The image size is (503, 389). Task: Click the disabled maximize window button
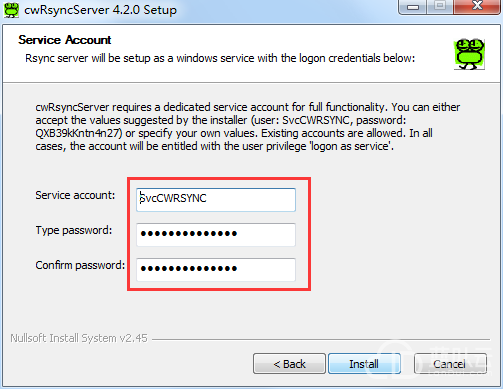click(x=440, y=7)
